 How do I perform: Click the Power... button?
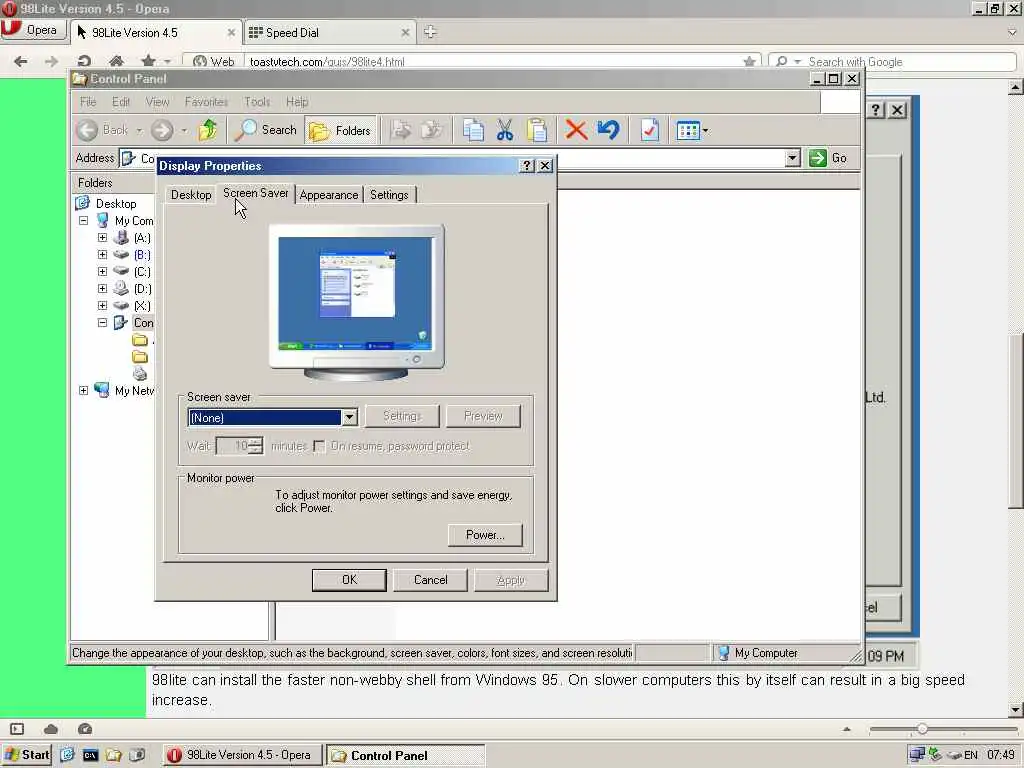coord(485,535)
